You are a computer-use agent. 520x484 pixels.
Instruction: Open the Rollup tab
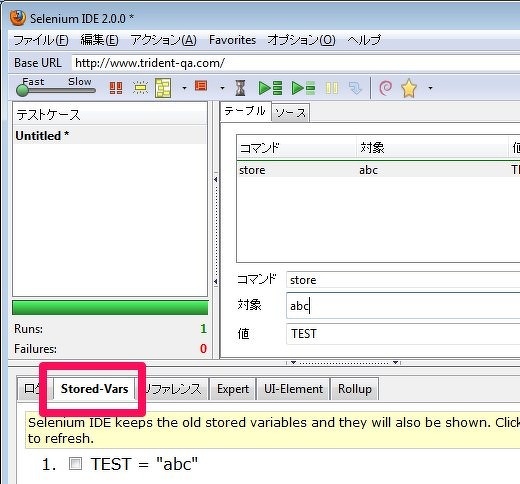(355, 389)
